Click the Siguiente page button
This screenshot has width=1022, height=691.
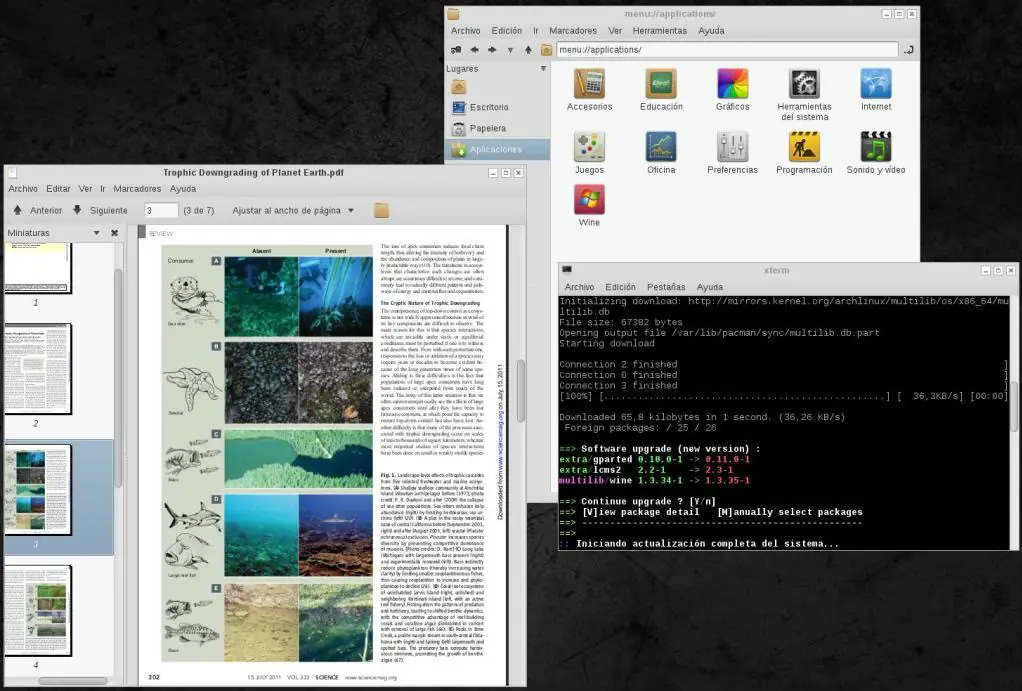coord(100,211)
